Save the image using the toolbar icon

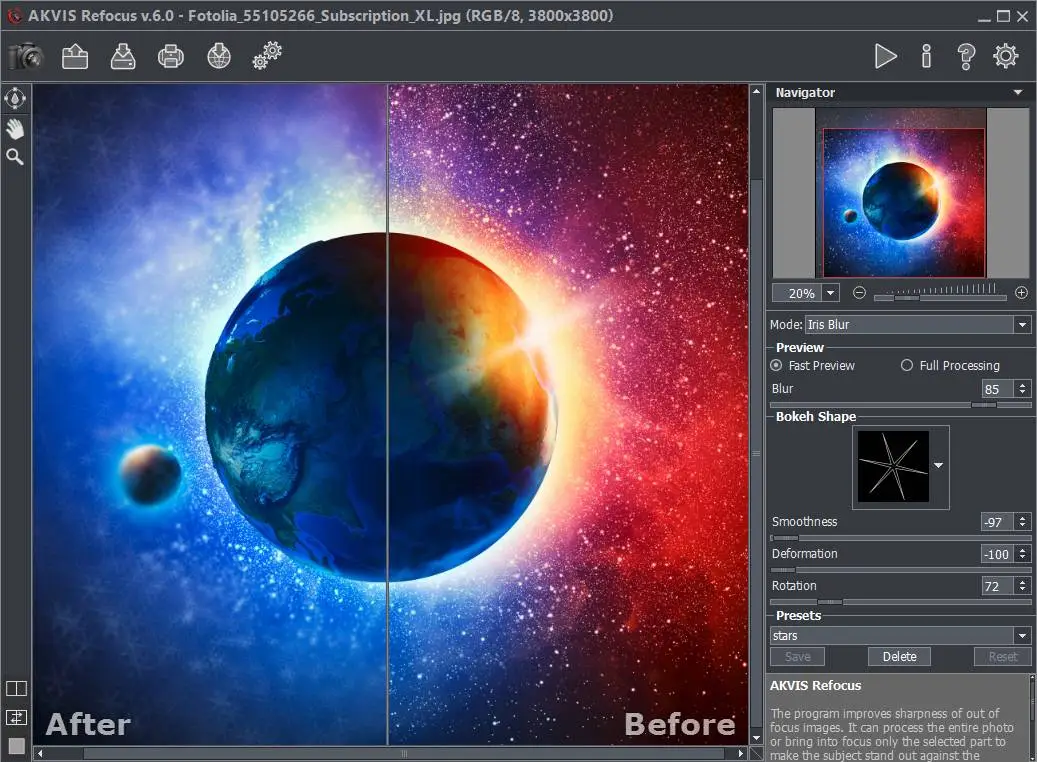pos(123,56)
